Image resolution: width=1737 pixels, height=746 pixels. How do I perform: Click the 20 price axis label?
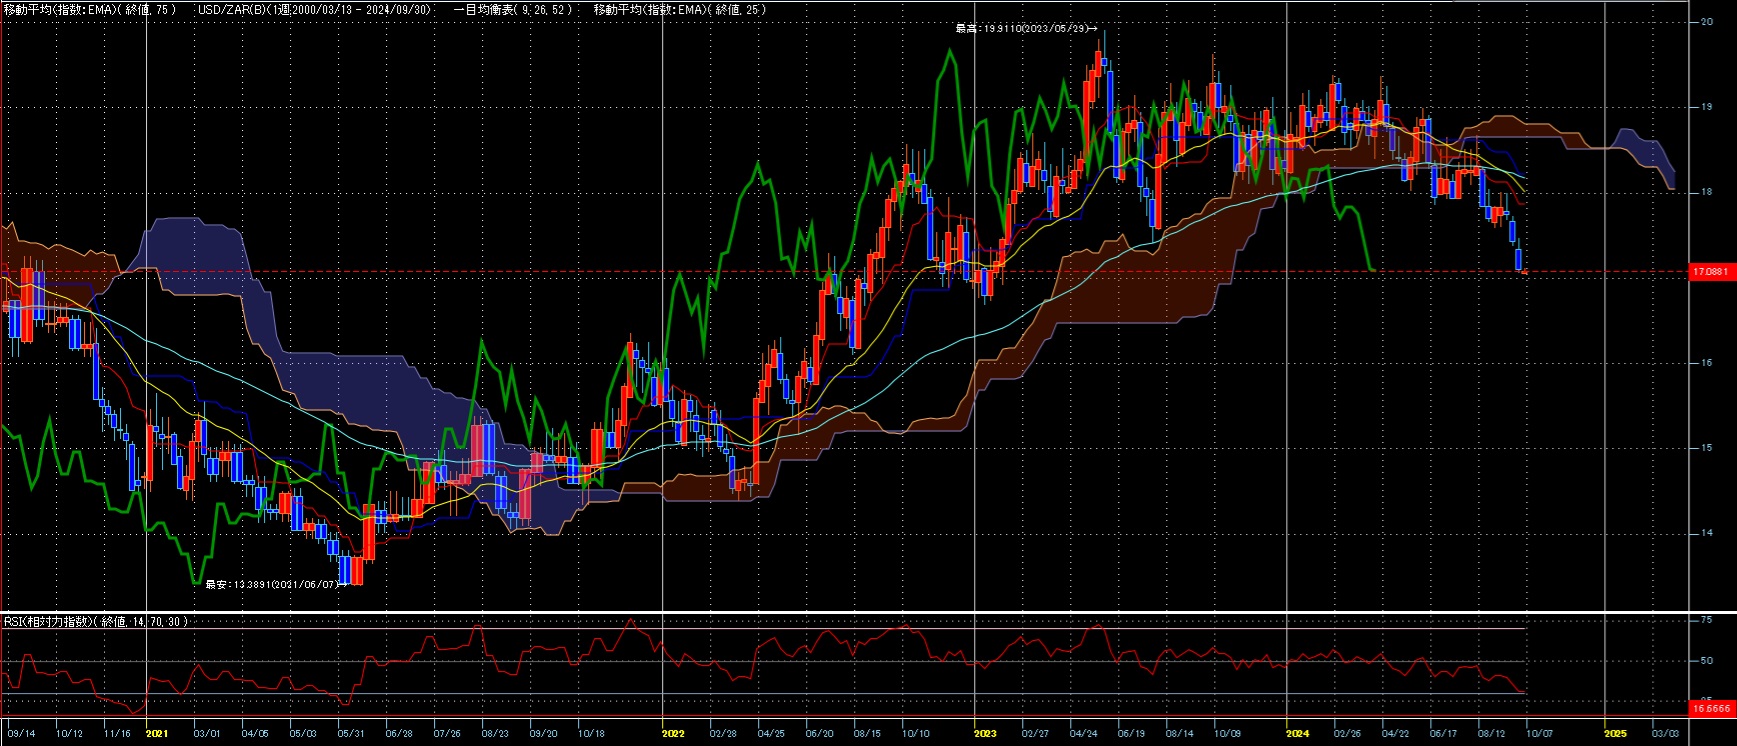pyautogui.click(x=1707, y=22)
